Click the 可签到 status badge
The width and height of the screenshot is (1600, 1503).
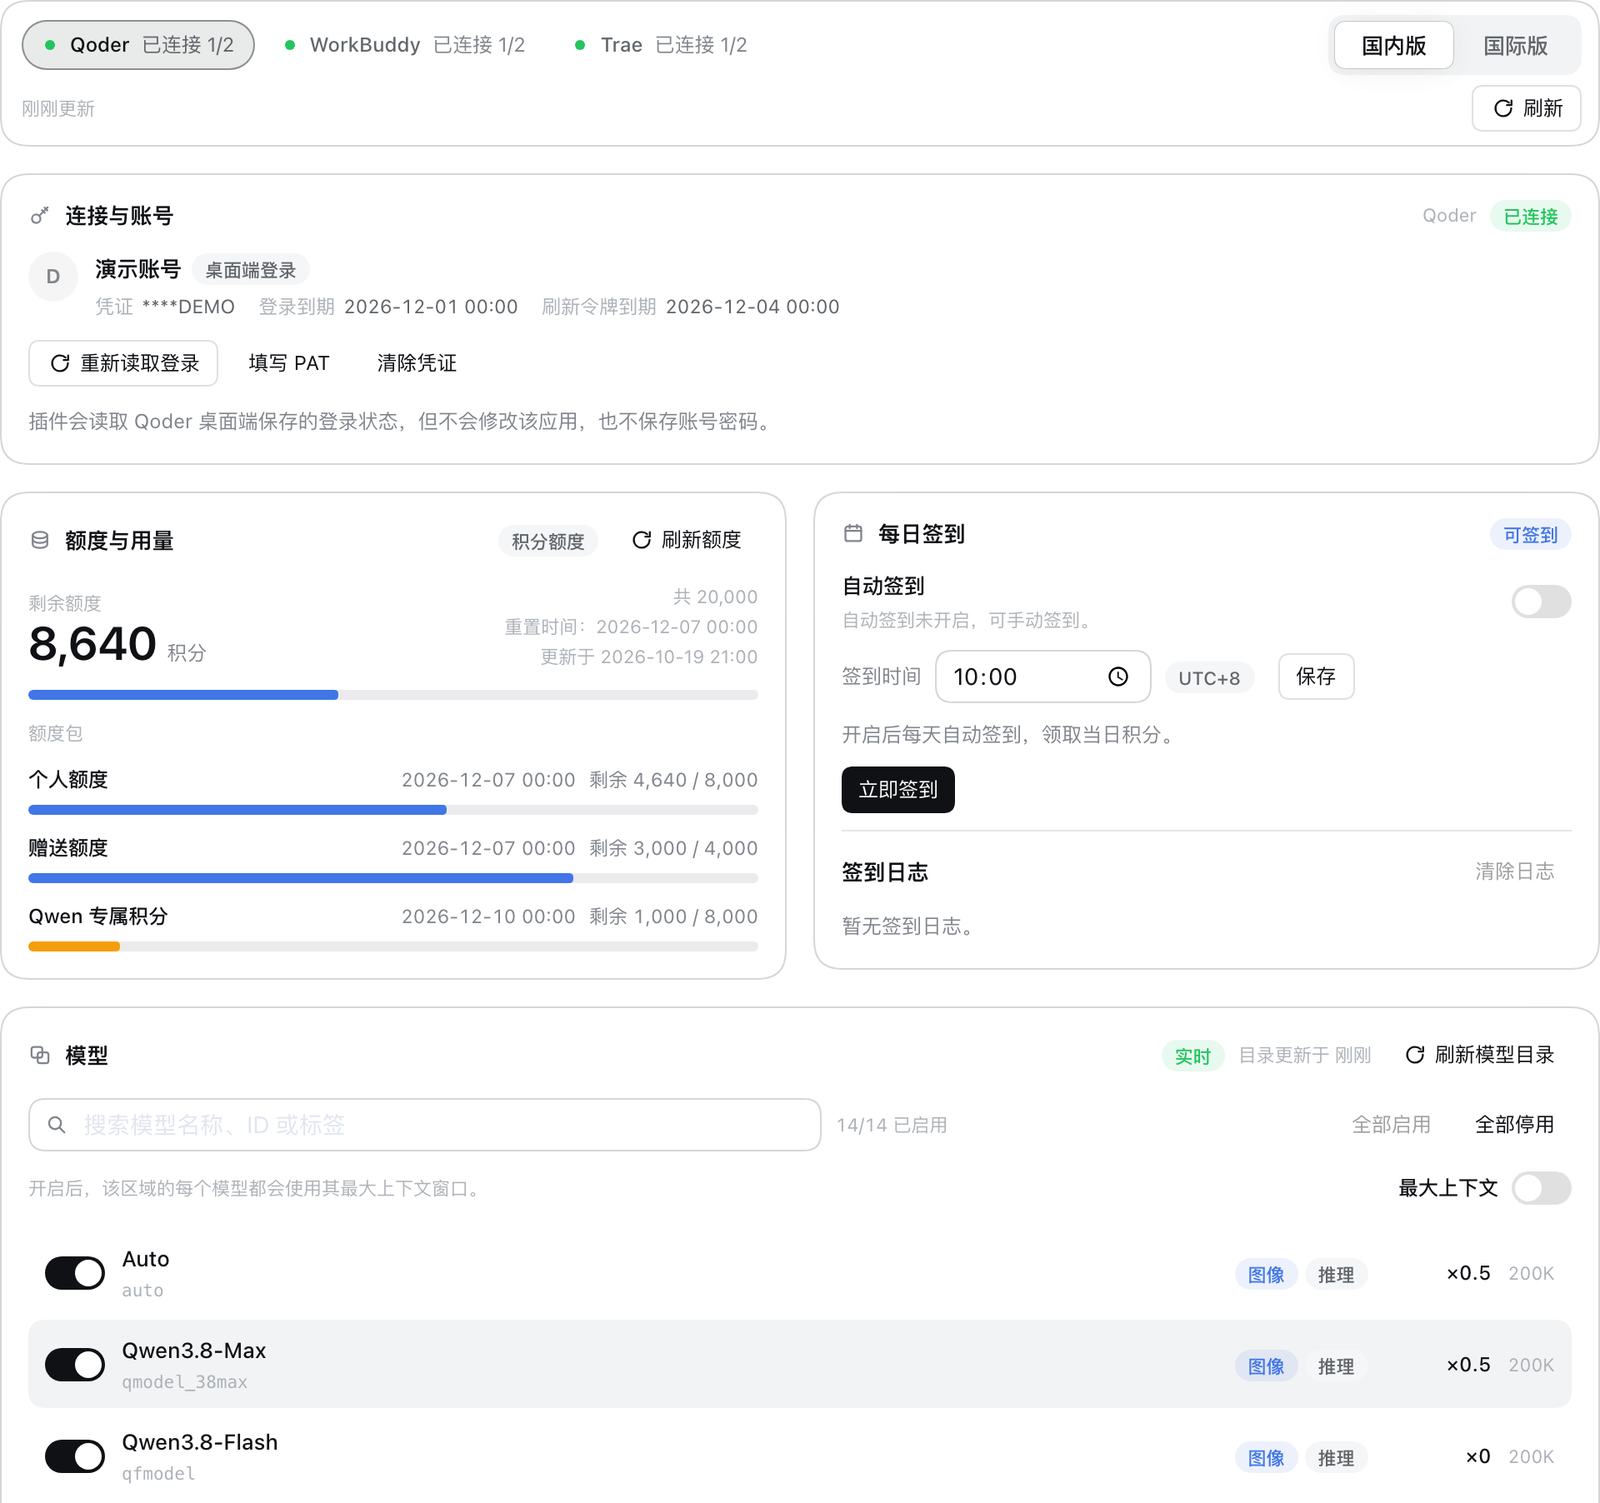tap(1530, 535)
